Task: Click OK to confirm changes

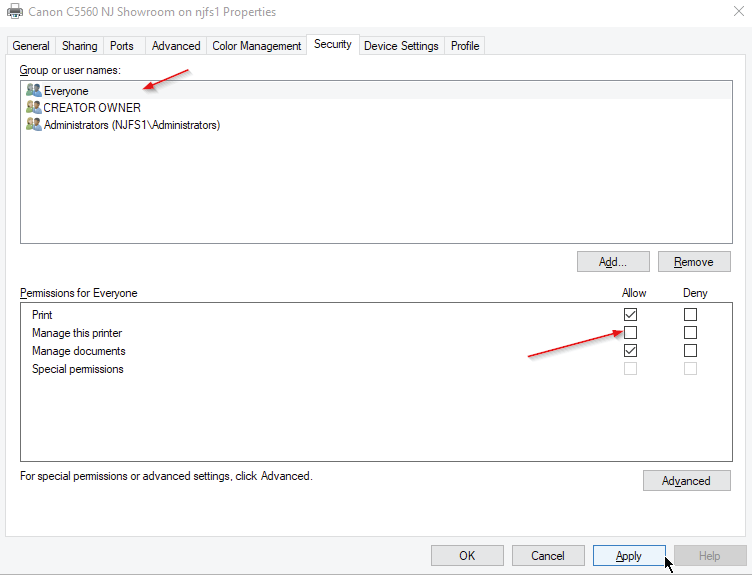Action: (x=467, y=556)
